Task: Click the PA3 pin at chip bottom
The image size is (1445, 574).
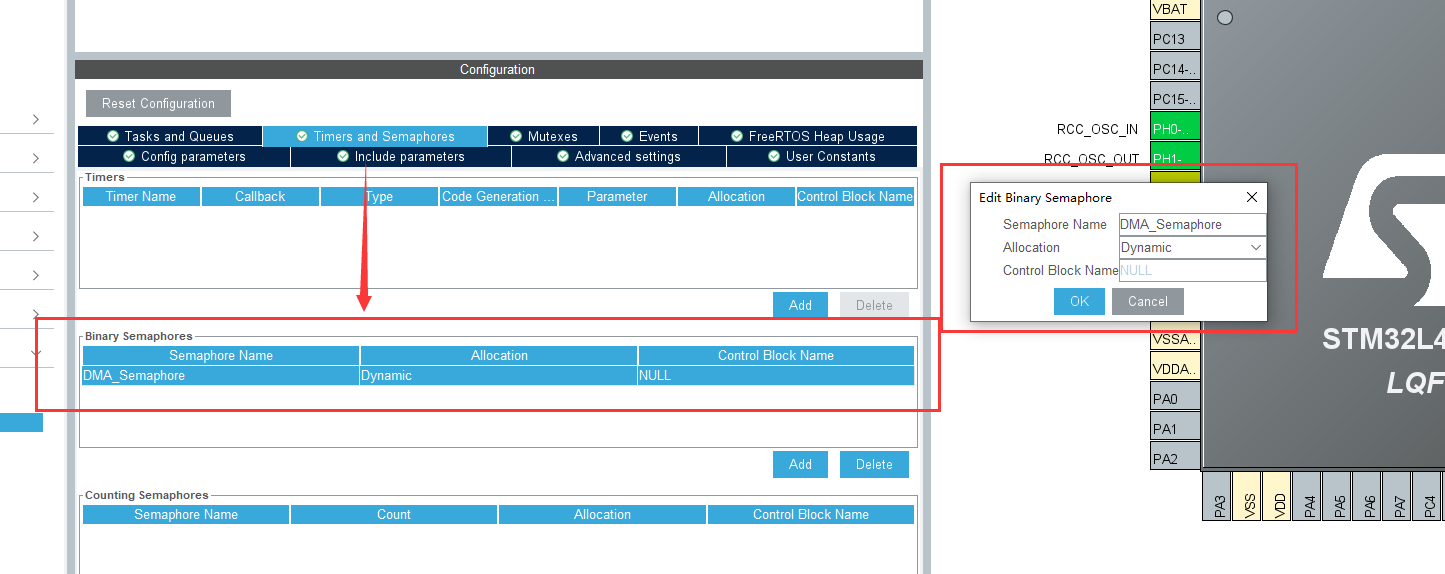Action: tap(1217, 496)
